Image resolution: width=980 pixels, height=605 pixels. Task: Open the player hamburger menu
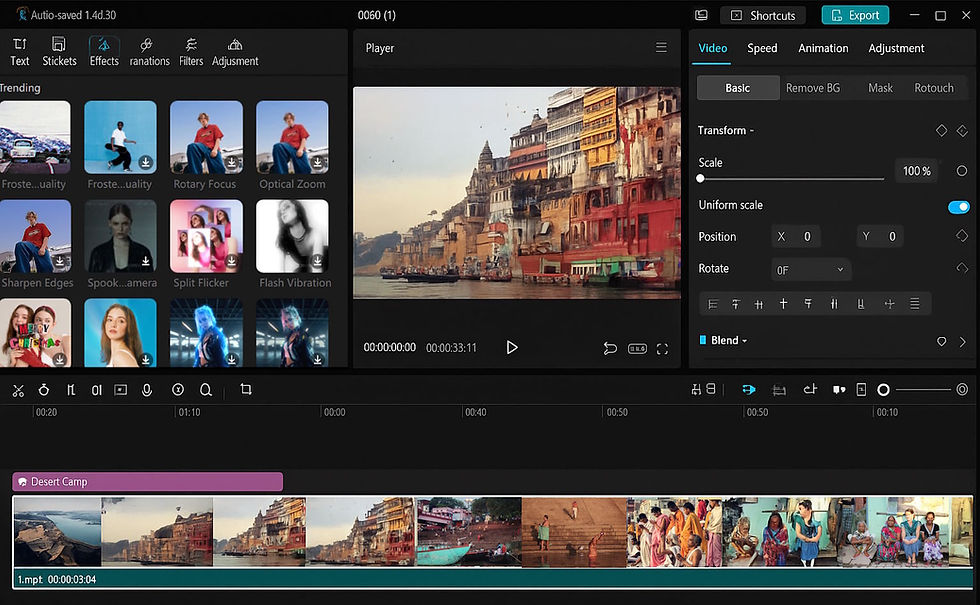point(661,47)
